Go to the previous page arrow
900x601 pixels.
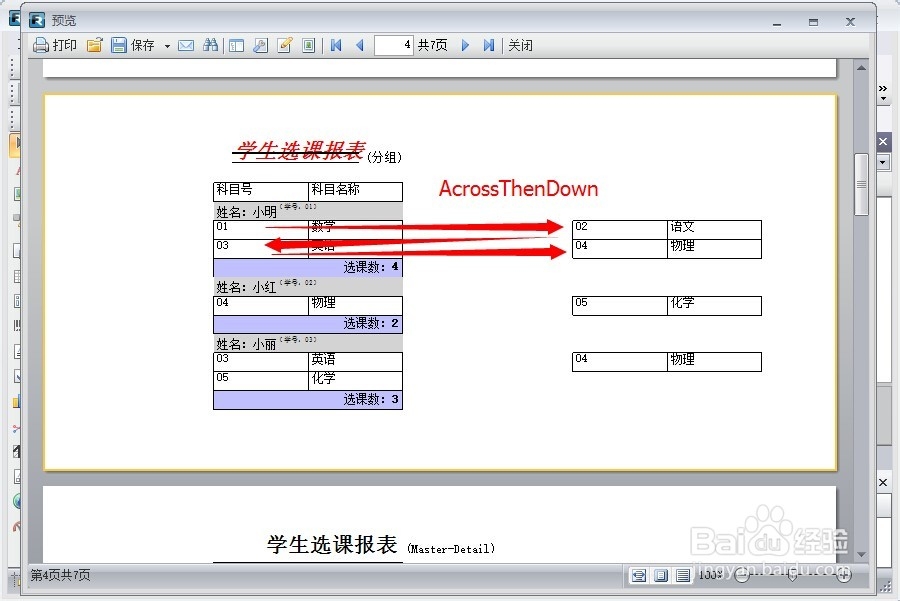coord(360,45)
